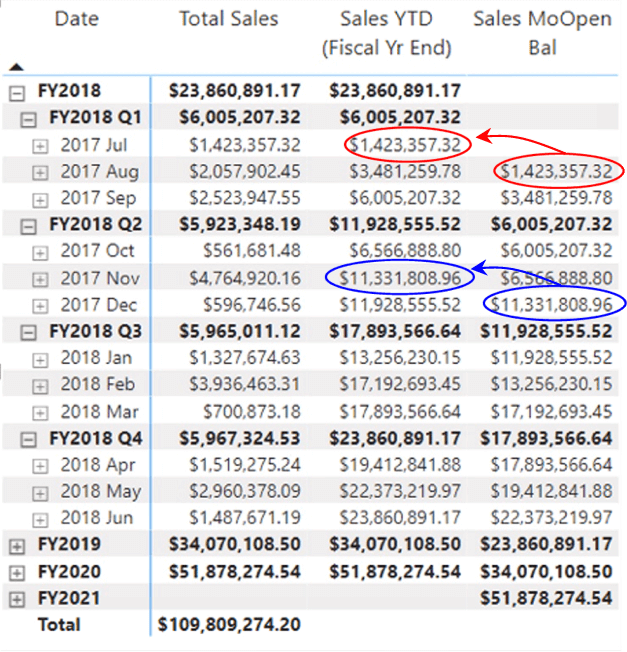Click the 2017 Dec opening balance cell

pos(552,304)
